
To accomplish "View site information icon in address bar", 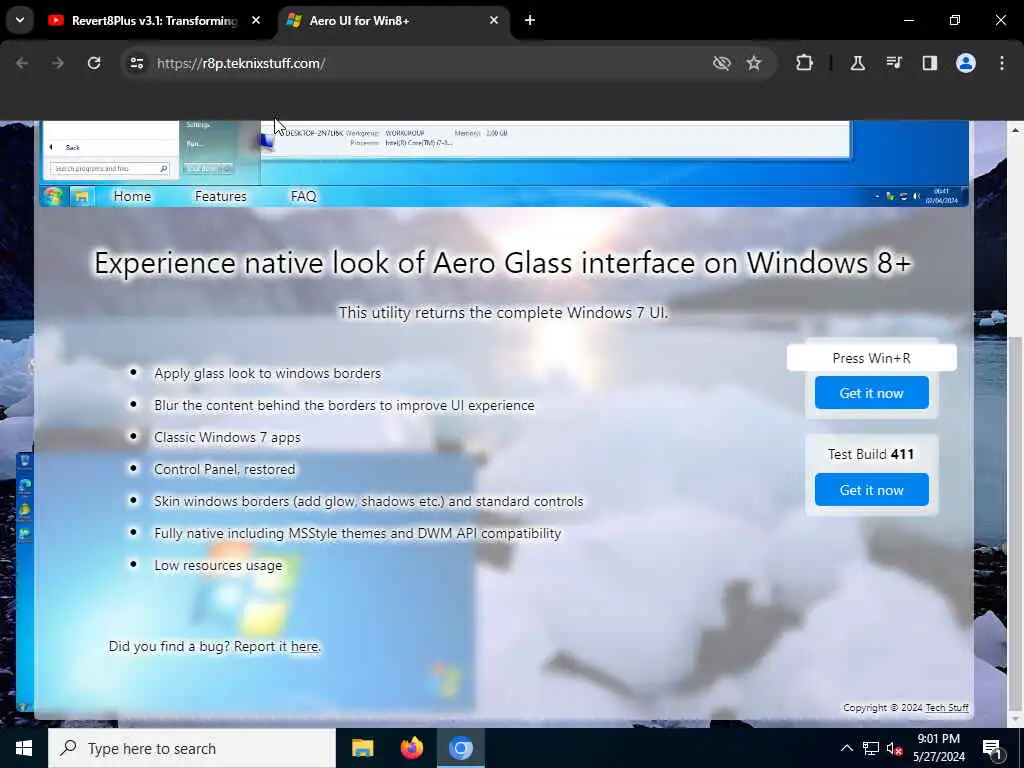I will tap(136, 63).
